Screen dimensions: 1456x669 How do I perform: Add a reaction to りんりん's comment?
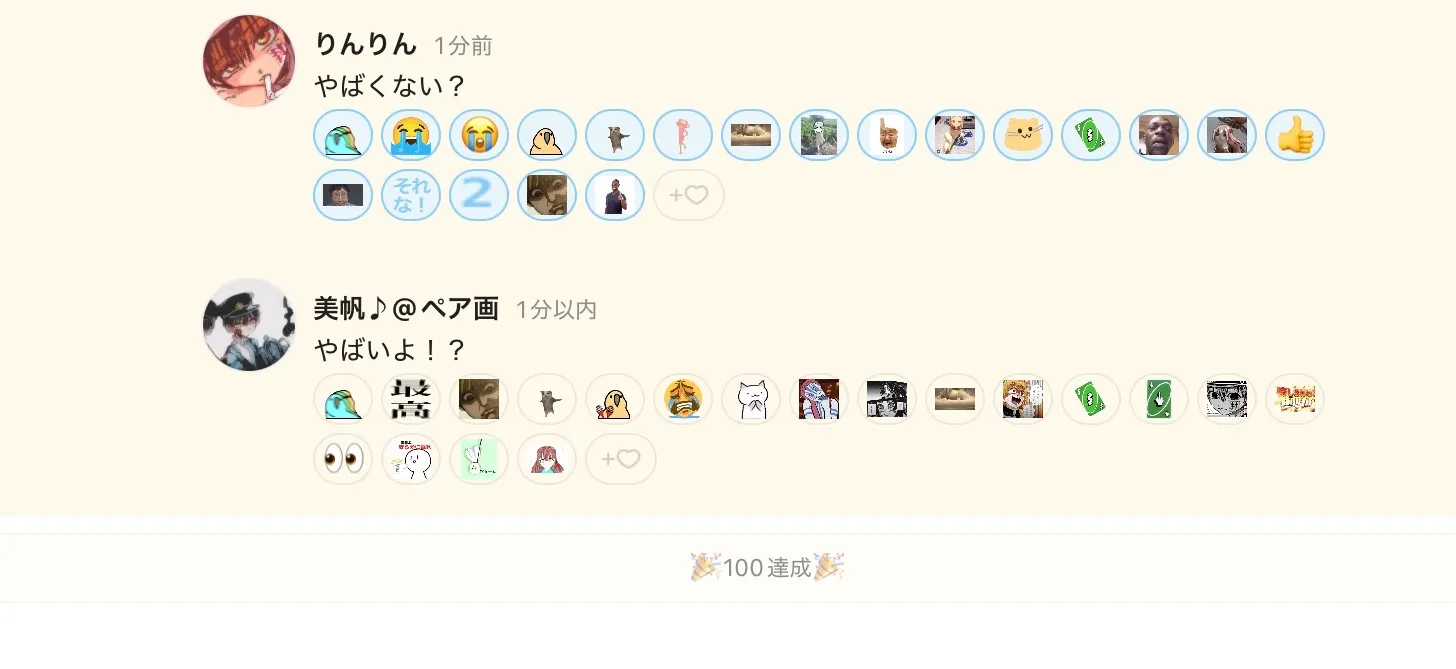[x=689, y=195]
